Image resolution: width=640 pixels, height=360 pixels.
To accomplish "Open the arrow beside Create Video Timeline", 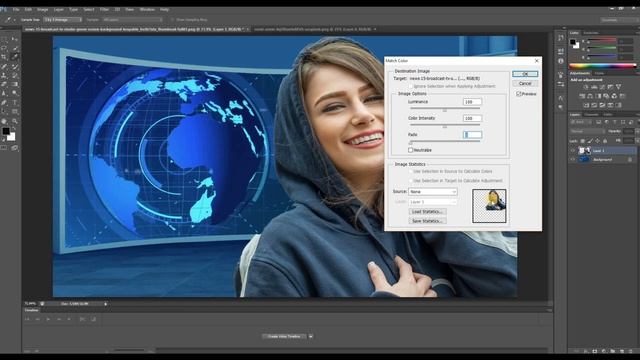I will click(x=311, y=337).
